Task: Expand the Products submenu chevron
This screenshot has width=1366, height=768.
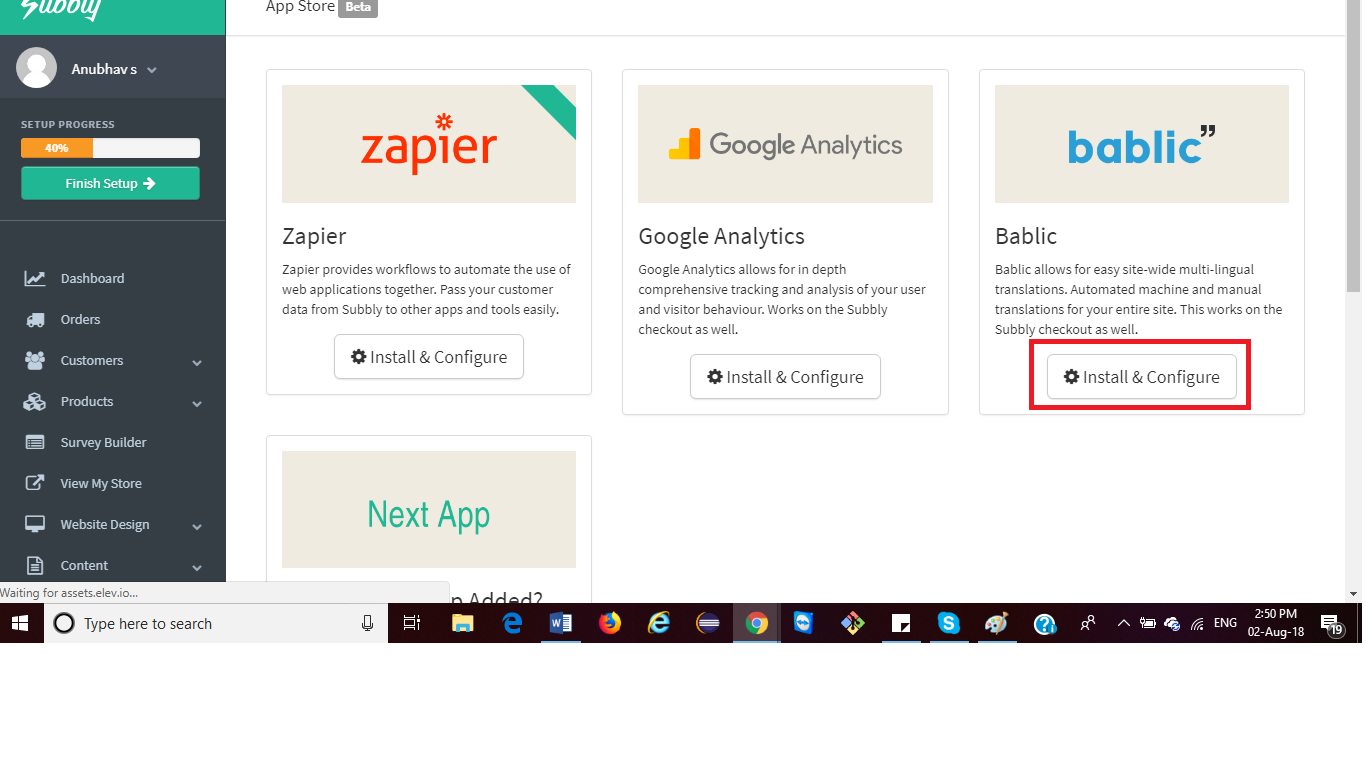Action: pyautogui.click(x=197, y=404)
